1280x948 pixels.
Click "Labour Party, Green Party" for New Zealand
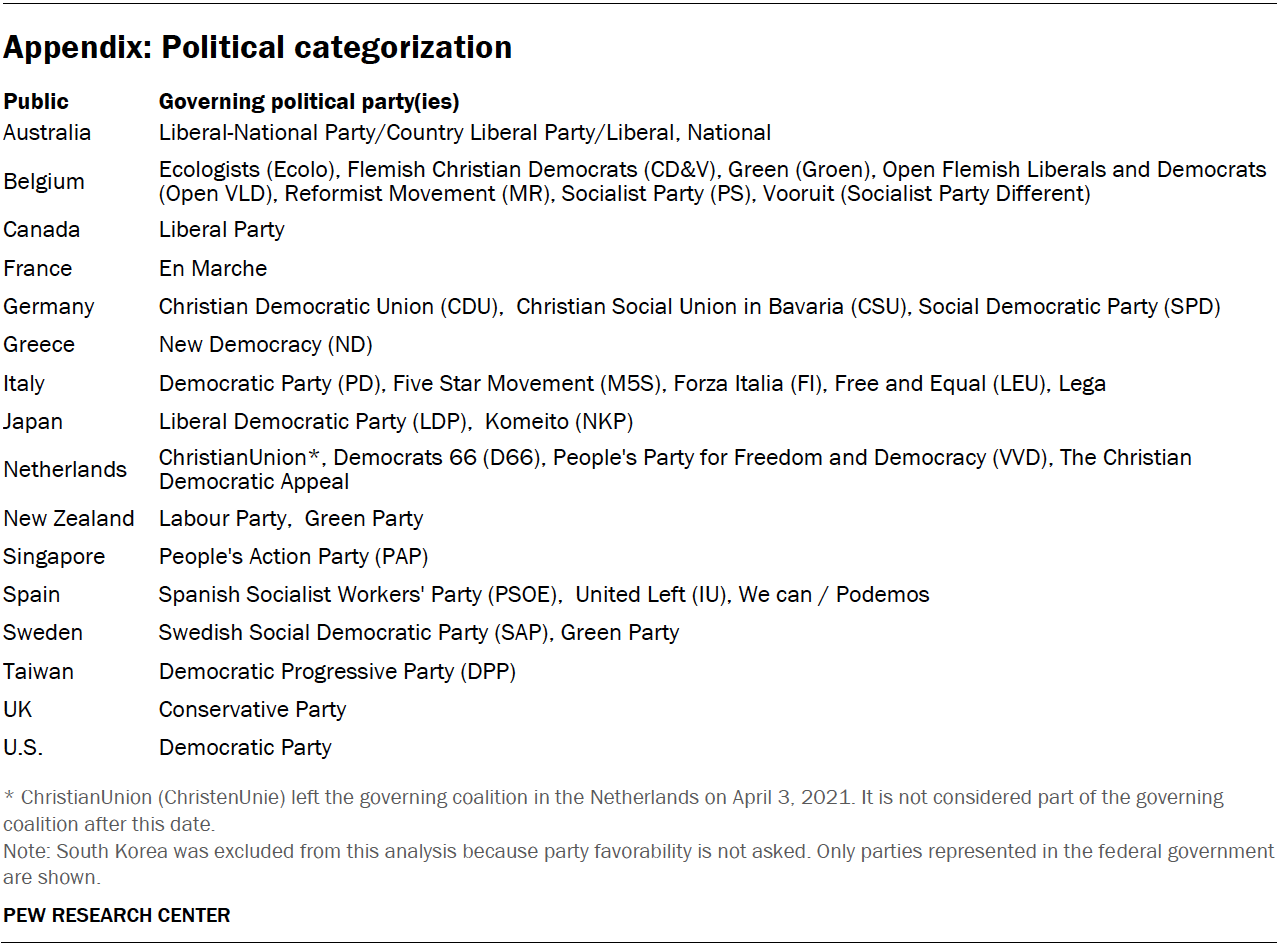290,518
